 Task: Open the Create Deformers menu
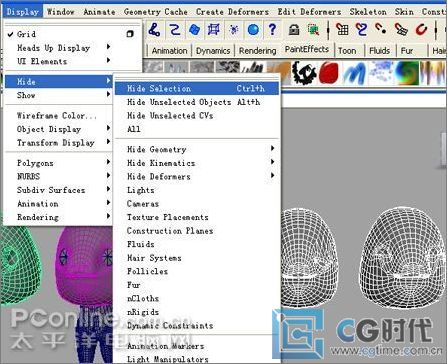point(232,12)
